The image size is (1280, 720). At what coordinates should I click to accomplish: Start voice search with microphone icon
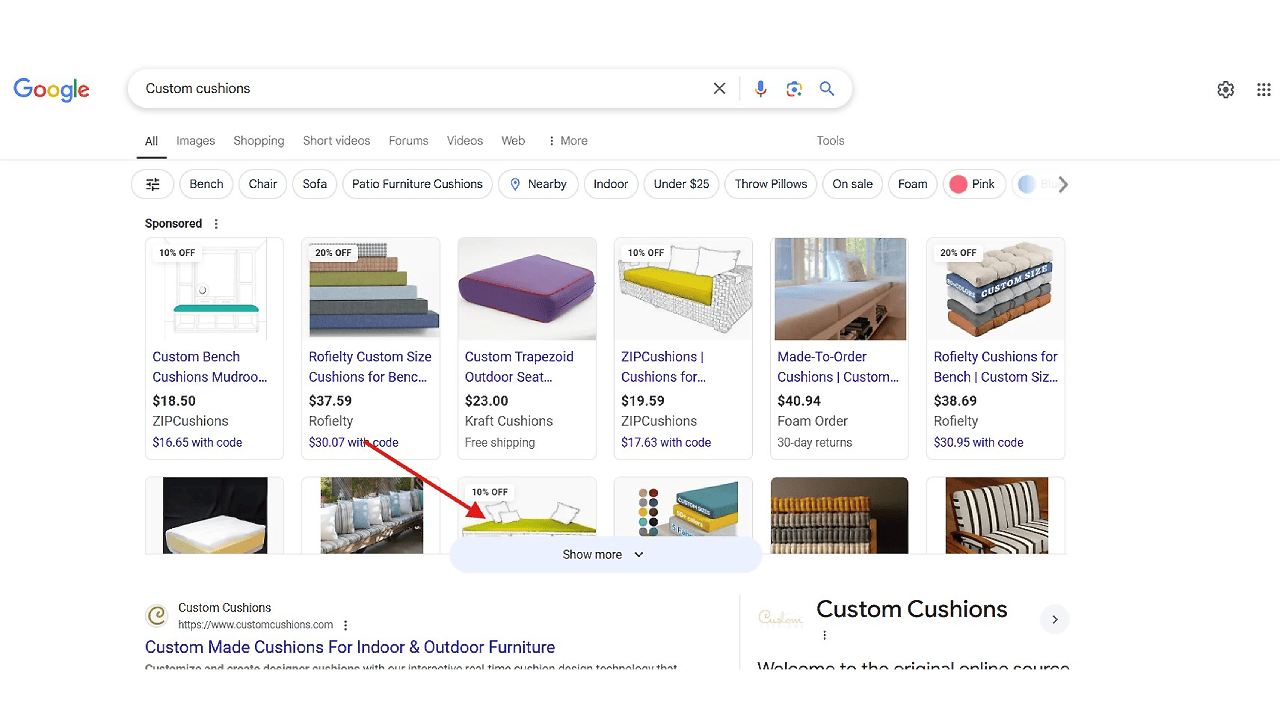pos(761,89)
